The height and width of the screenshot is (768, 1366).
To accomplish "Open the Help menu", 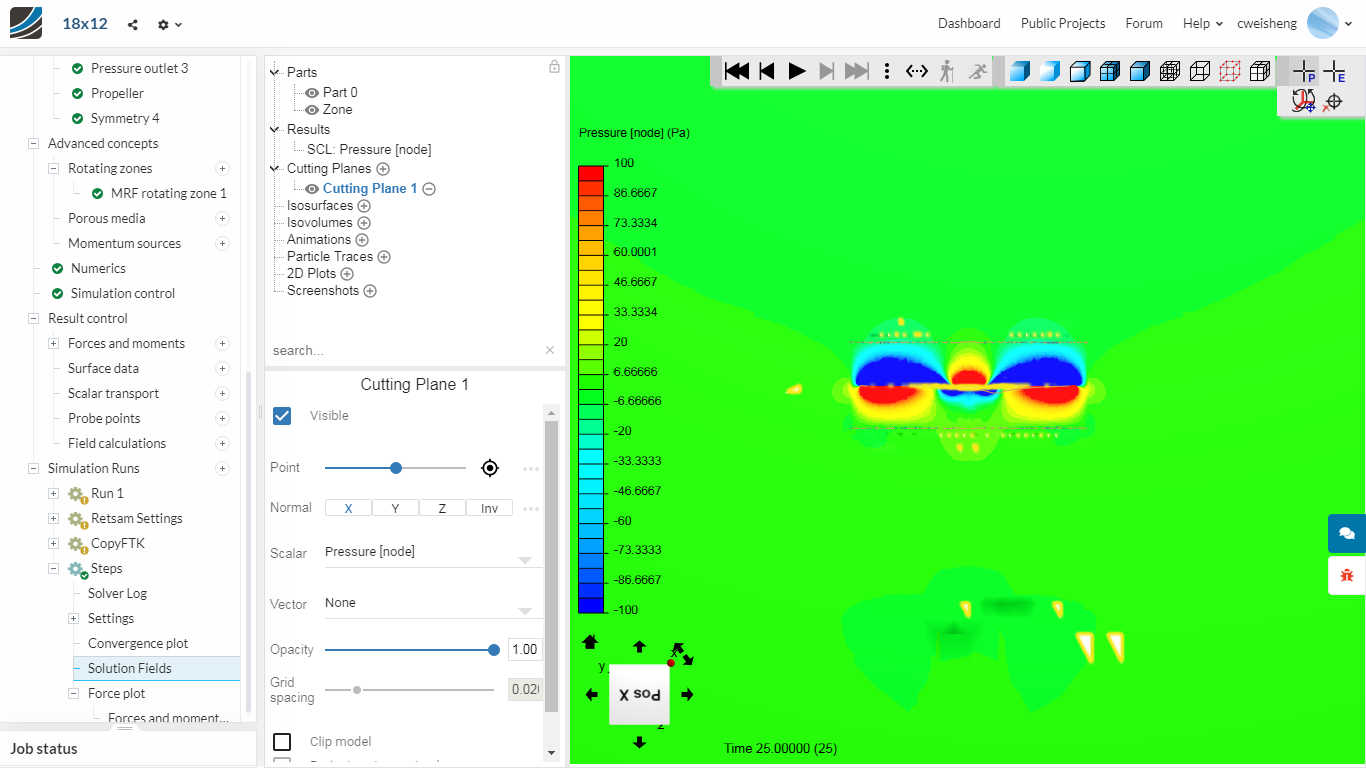I will pyautogui.click(x=1203, y=23).
